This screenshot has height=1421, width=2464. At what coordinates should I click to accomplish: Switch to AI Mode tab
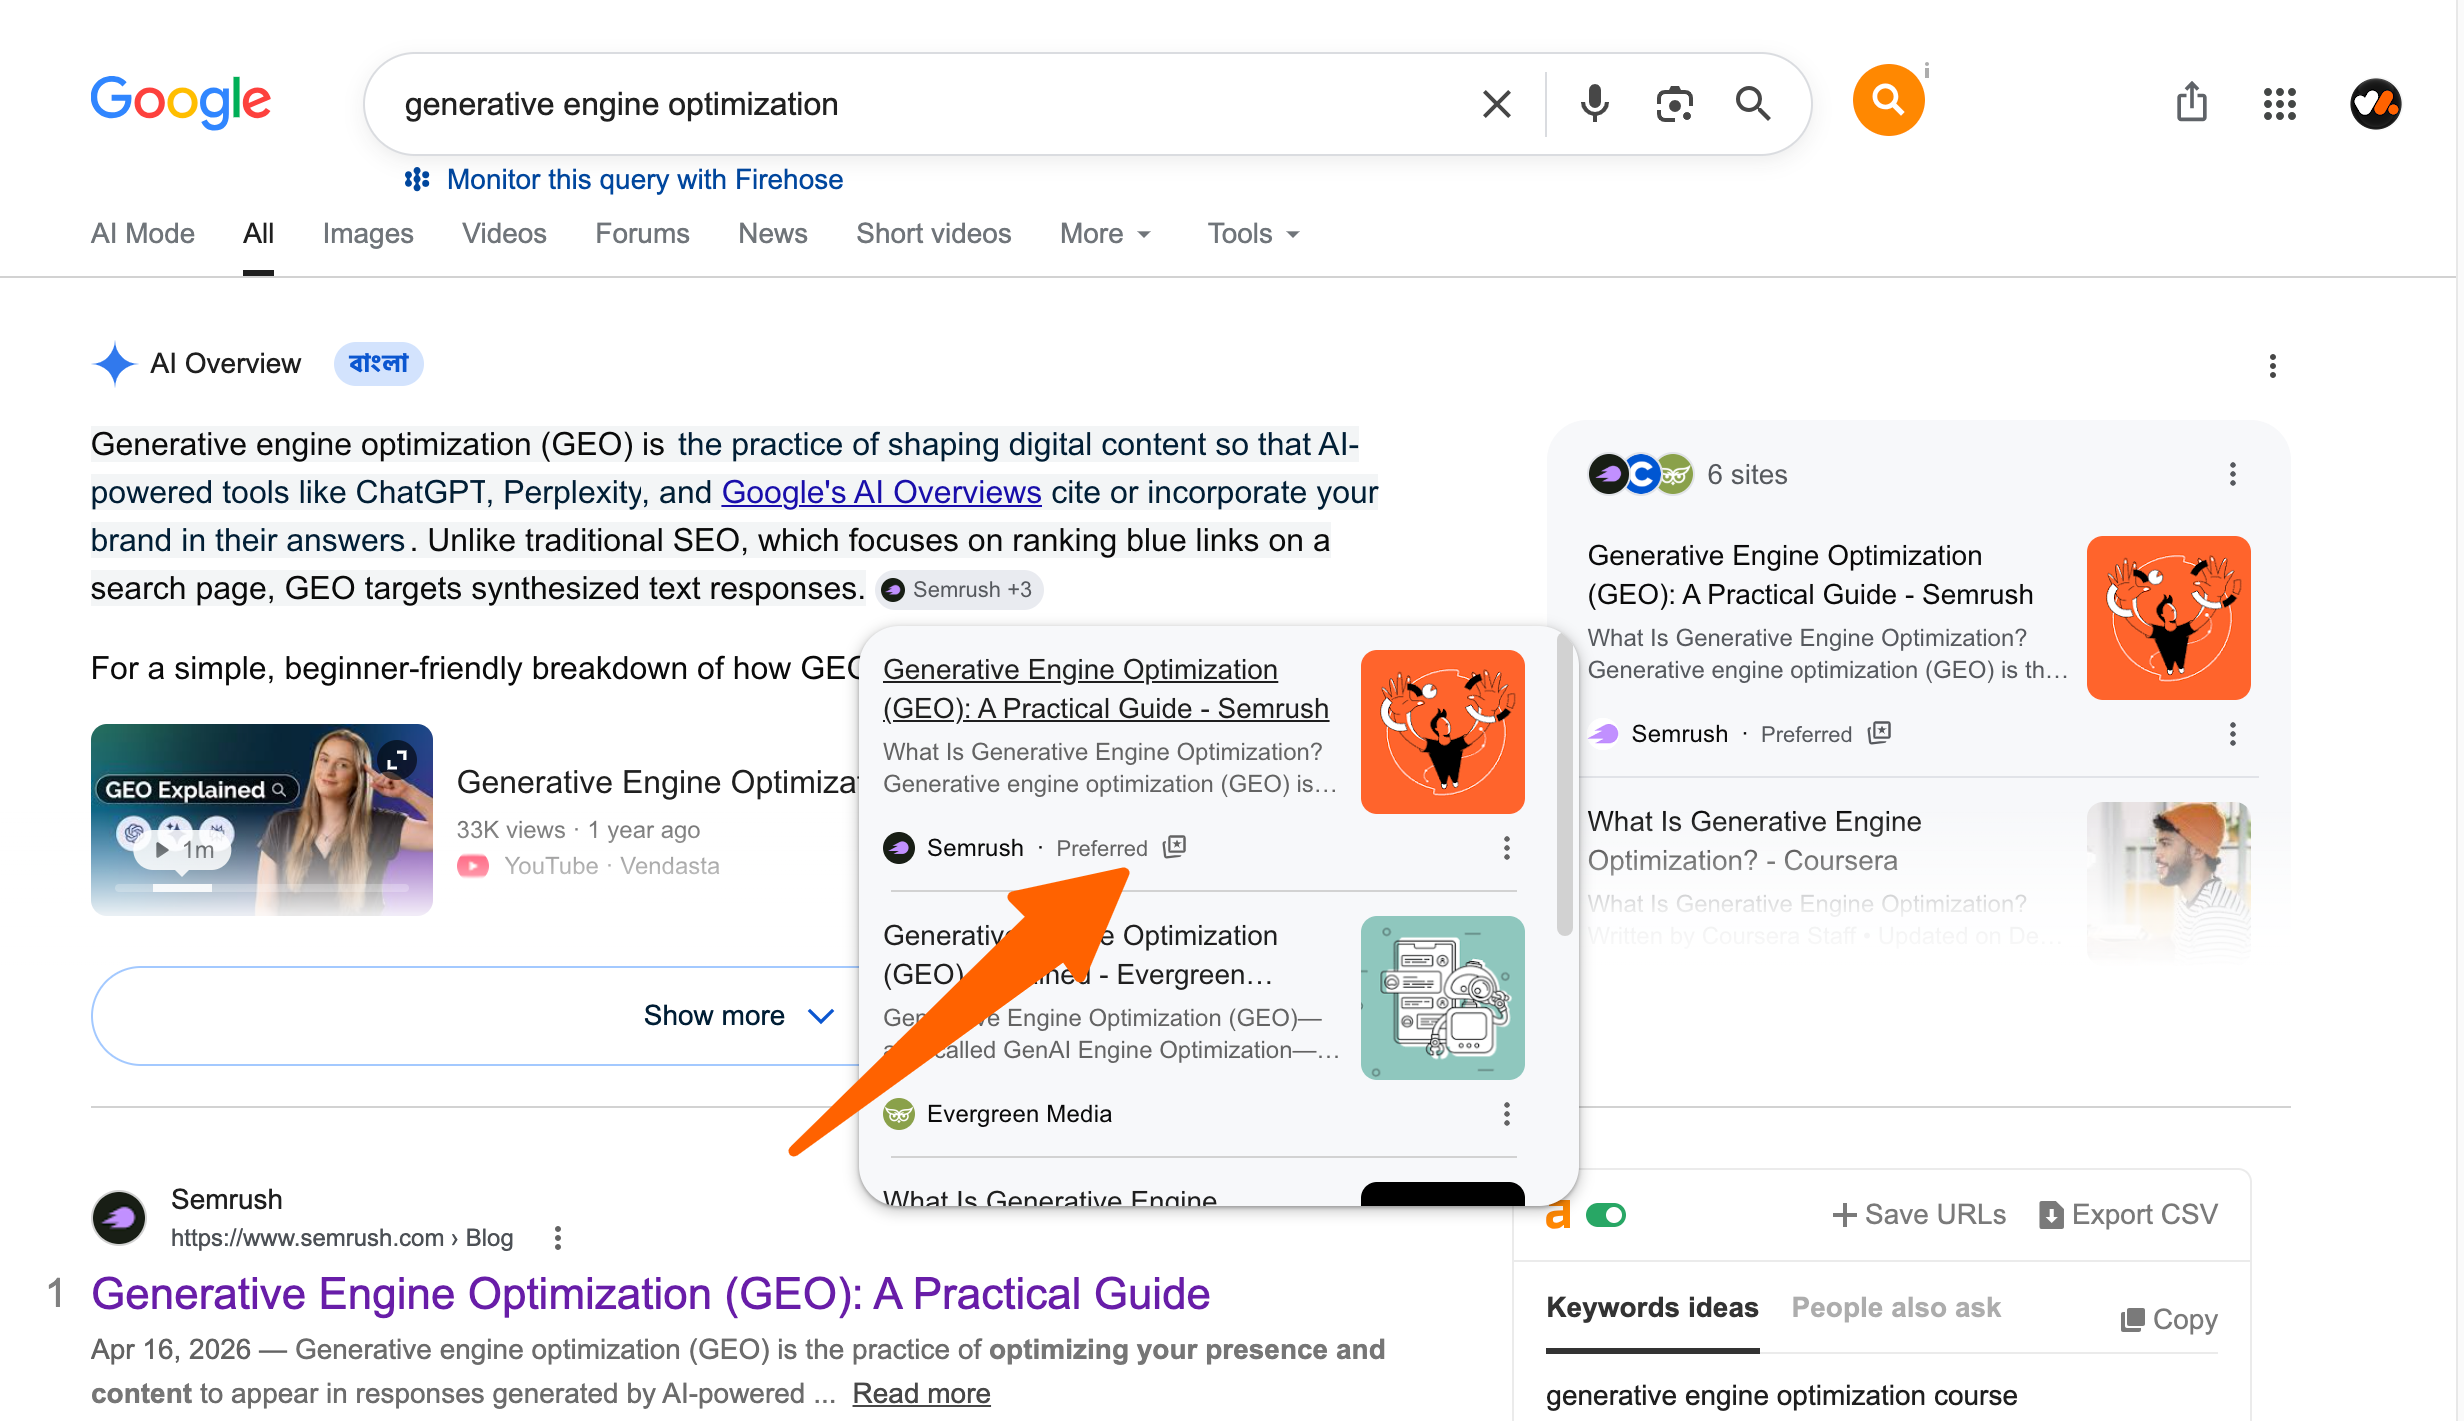pos(143,234)
